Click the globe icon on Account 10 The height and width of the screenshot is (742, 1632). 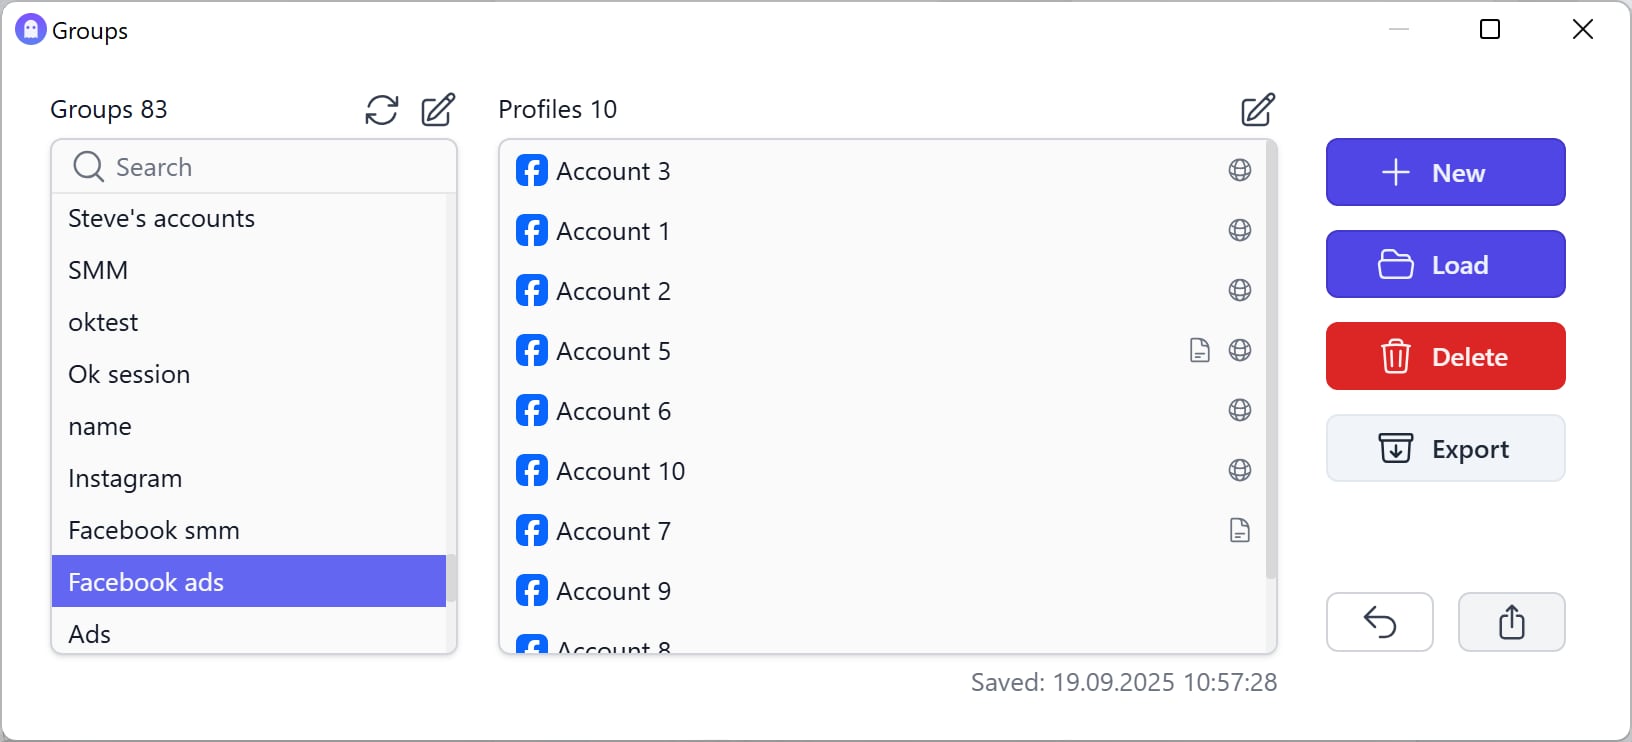click(x=1240, y=471)
